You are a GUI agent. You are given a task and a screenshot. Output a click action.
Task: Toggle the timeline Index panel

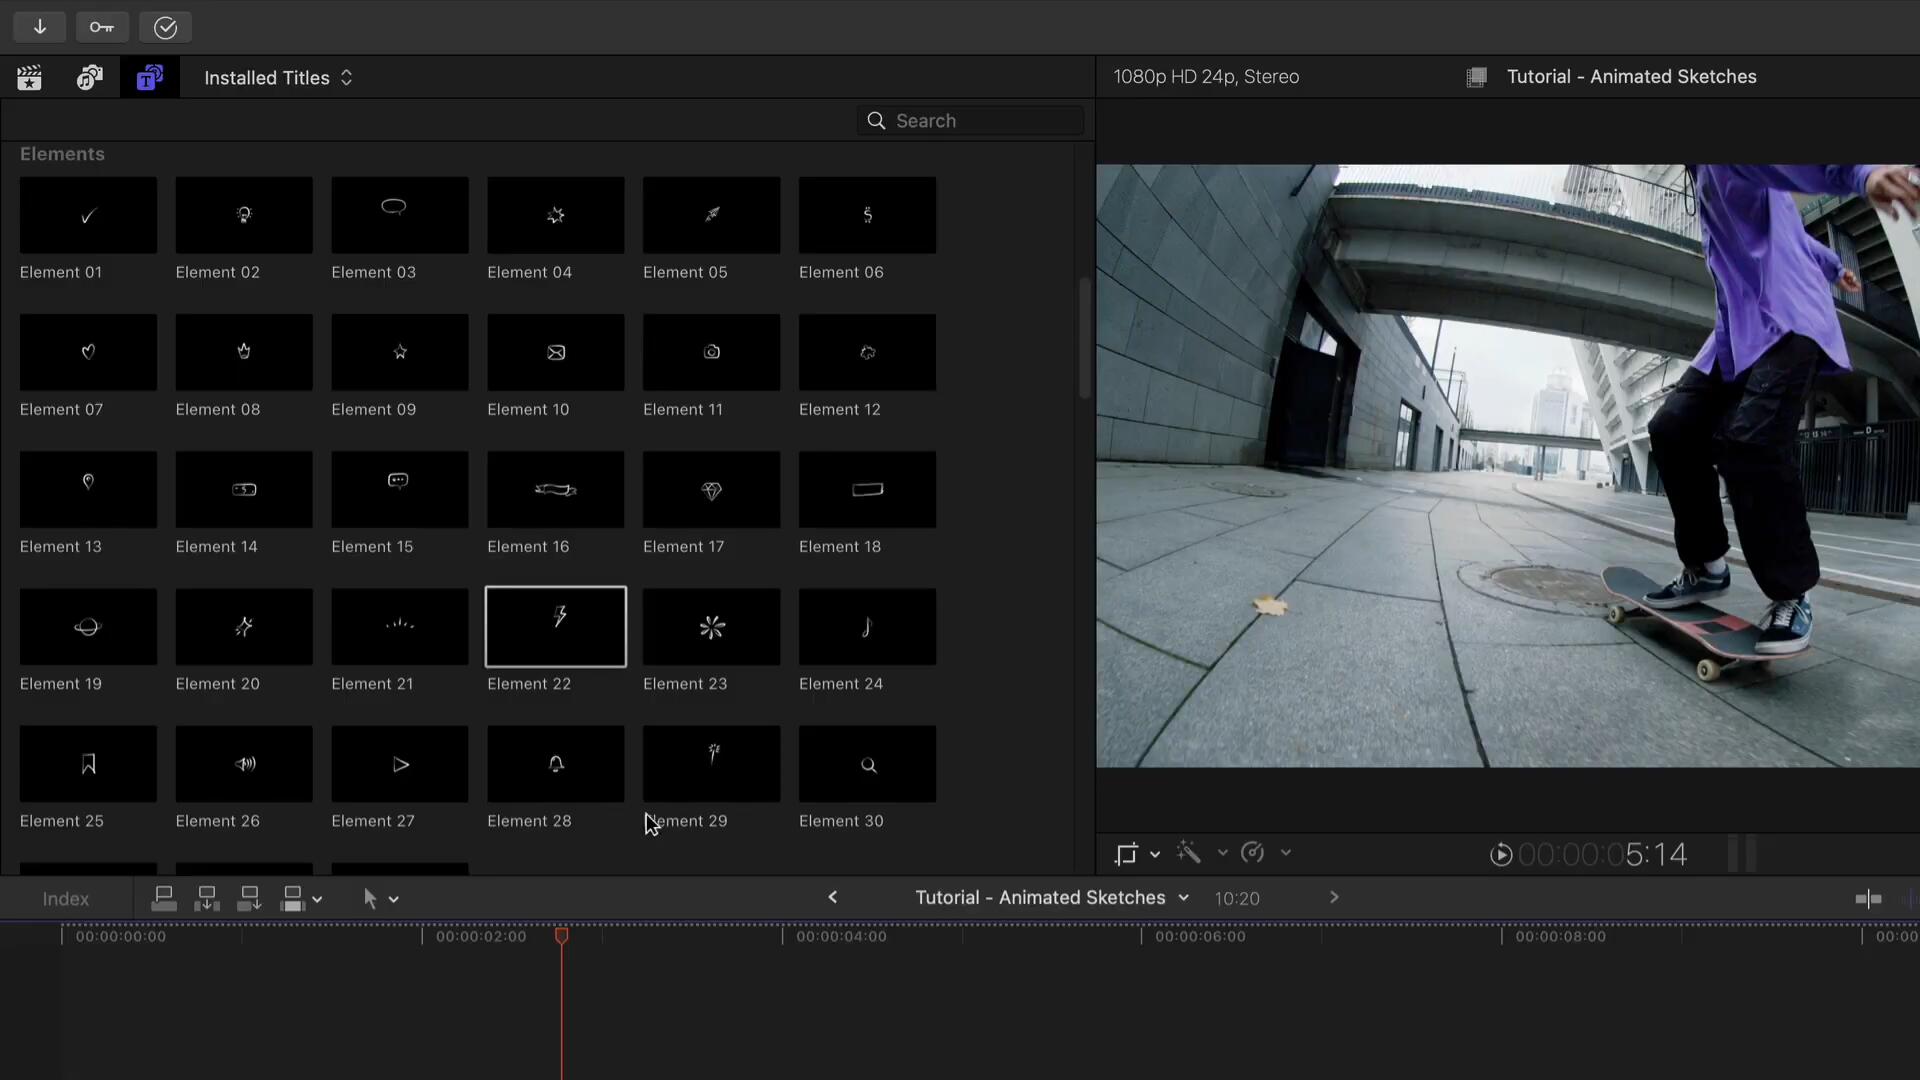[x=66, y=899]
